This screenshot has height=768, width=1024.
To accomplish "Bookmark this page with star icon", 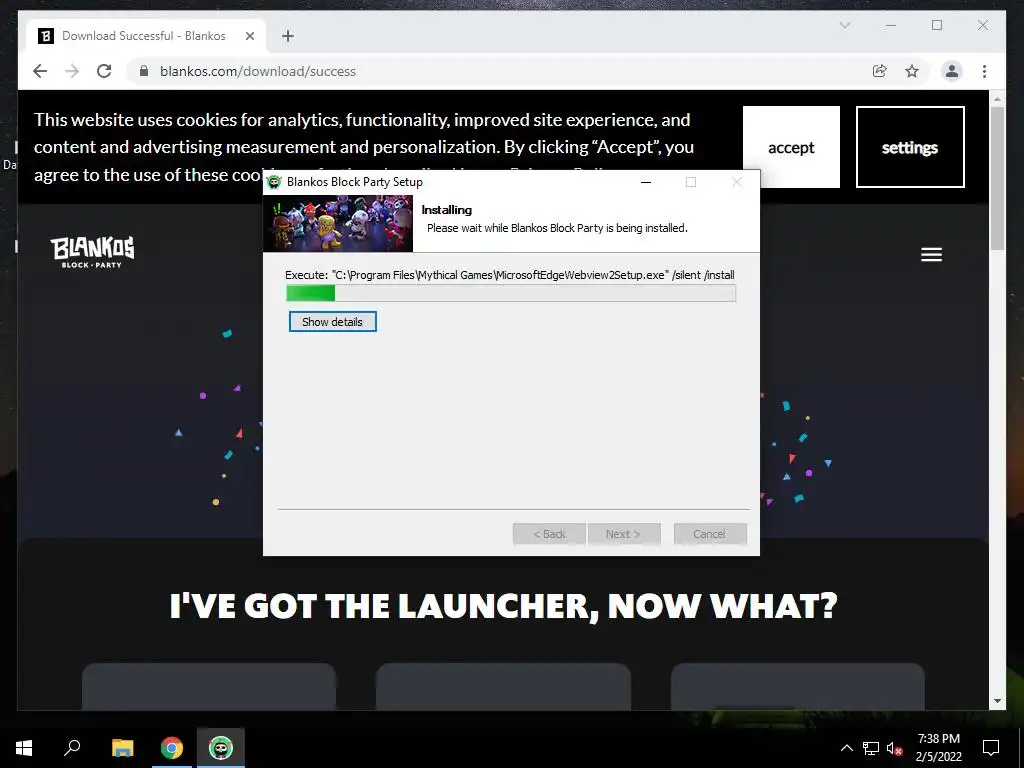I will [x=912, y=71].
